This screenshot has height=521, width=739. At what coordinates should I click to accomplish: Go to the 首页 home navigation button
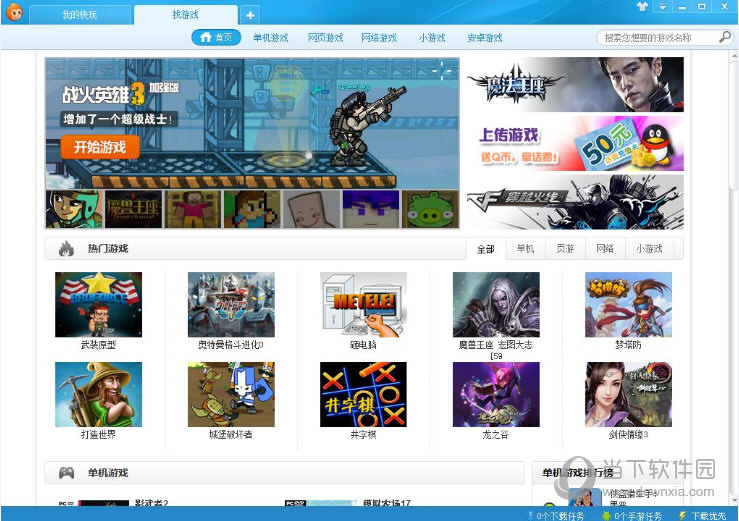pos(216,38)
